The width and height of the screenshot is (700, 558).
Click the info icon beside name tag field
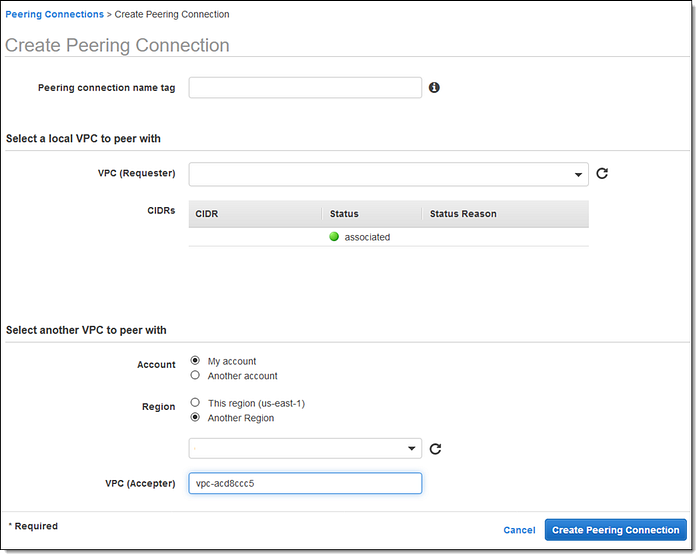pyautogui.click(x=434, y=88)
